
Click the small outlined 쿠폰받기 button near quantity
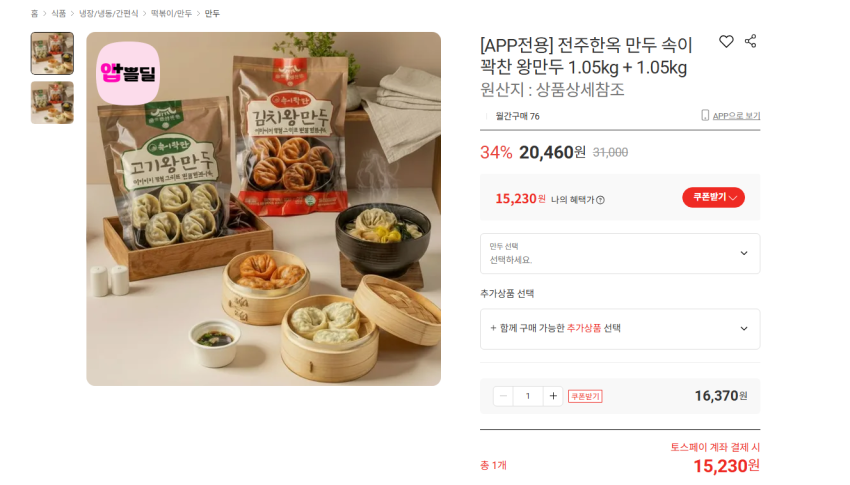point(585,397)
